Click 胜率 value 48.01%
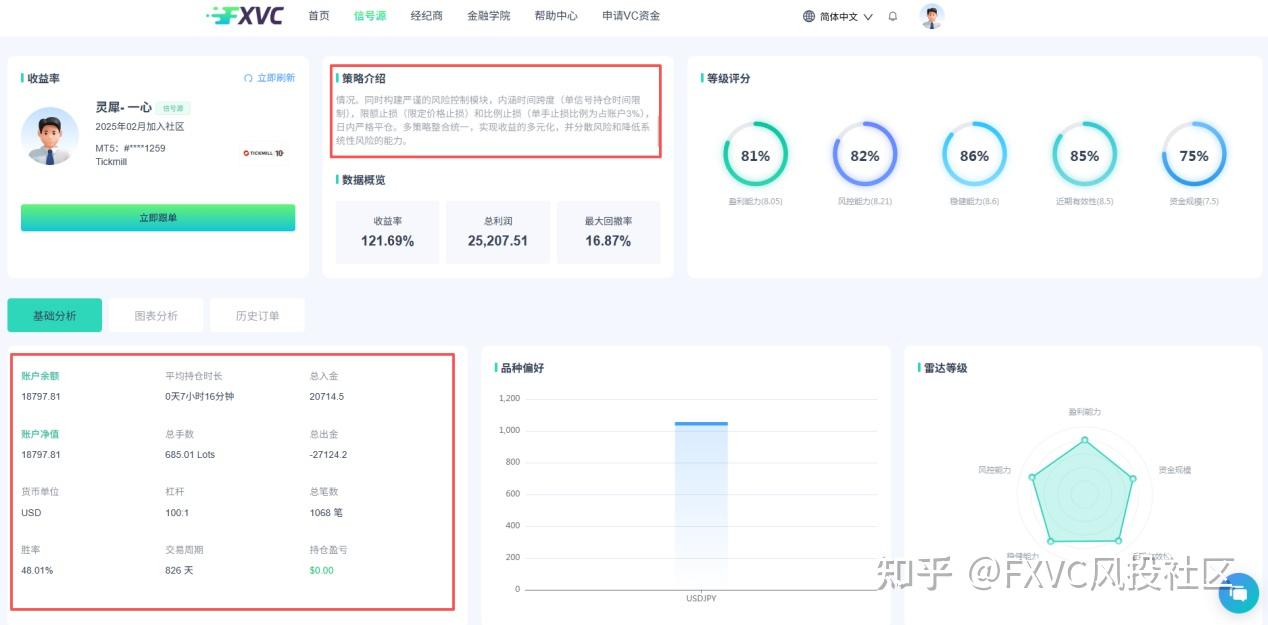This screenshot has height=625, width=1268. (x=37, y=571)
